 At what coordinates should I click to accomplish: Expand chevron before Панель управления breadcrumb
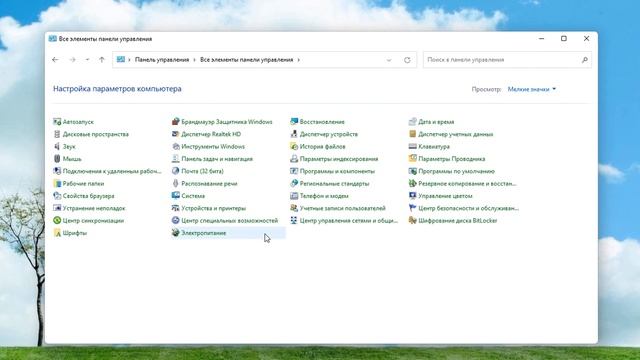pos(130,60)
